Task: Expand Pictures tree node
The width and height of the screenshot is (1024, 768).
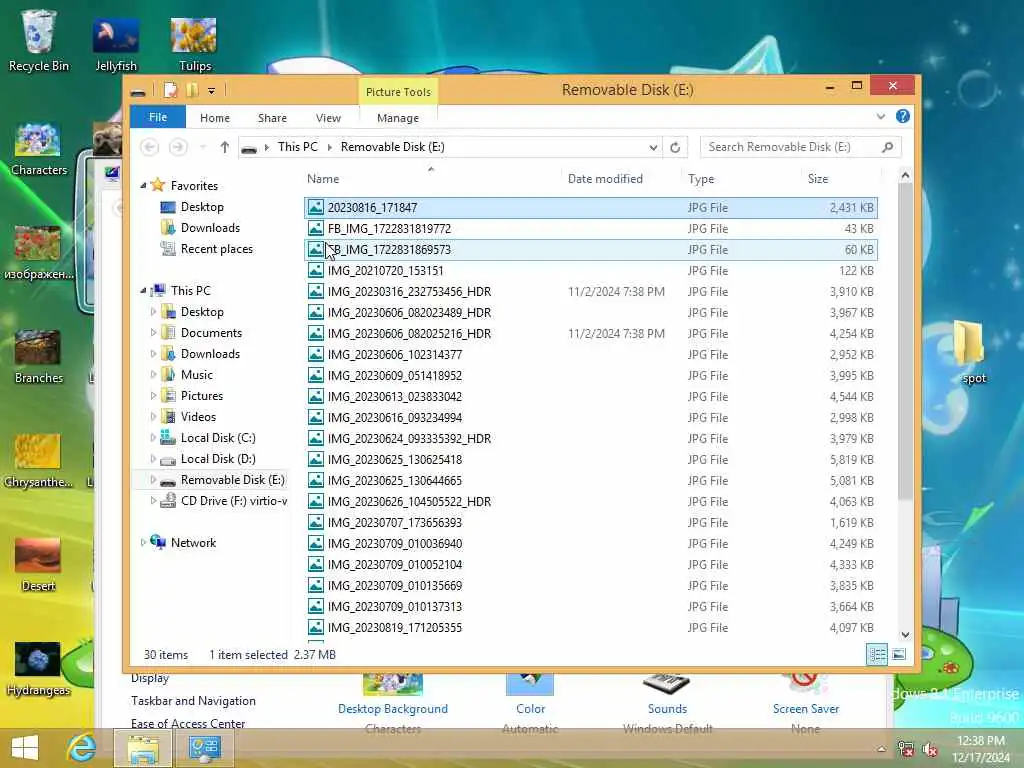Action: 153,396
